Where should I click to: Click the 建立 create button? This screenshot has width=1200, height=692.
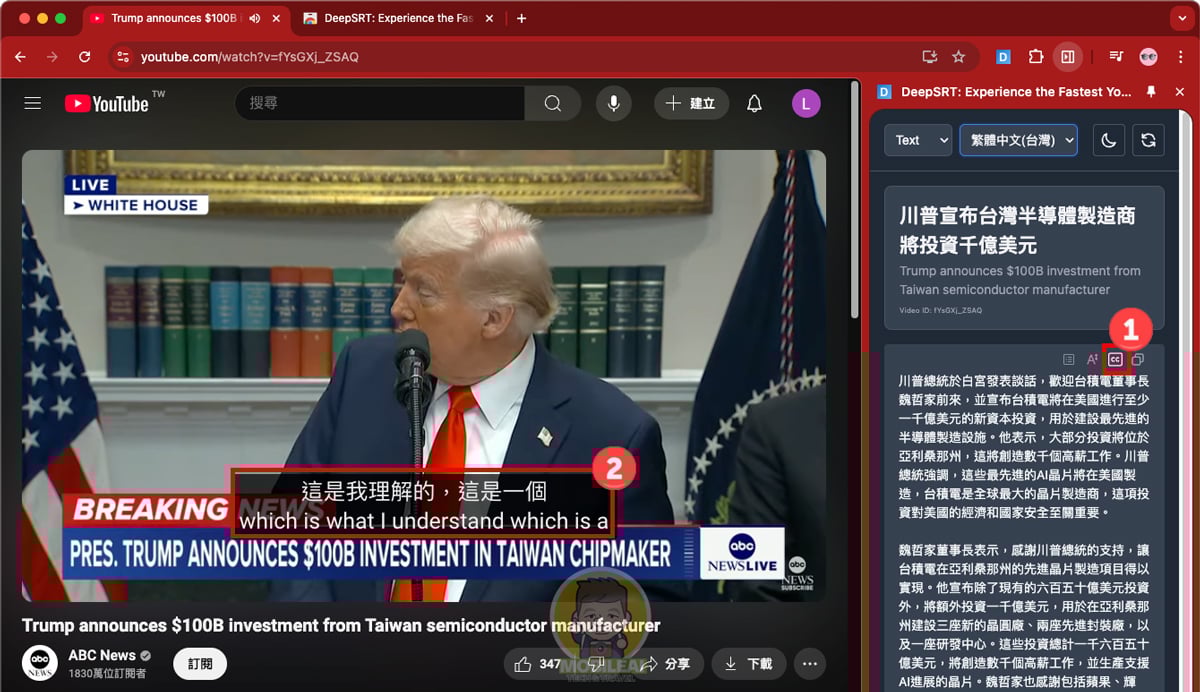(x=691, y=103)
